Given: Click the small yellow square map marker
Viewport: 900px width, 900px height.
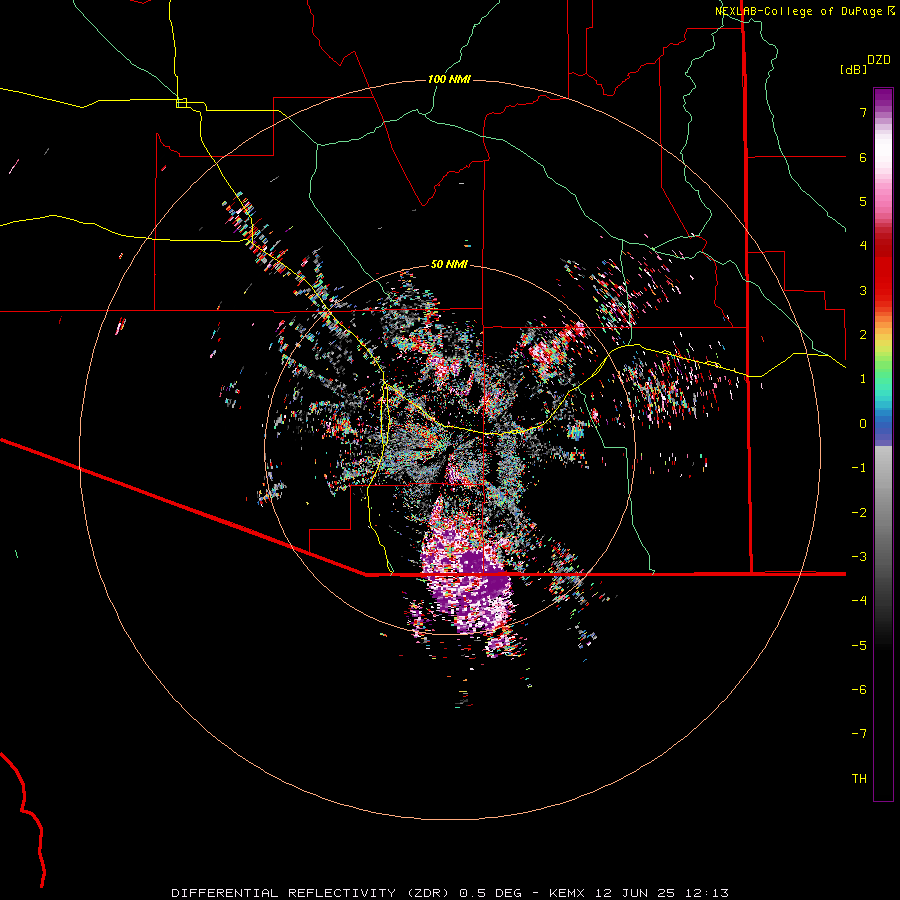Looking at the screenshot, I should (181, 103).
